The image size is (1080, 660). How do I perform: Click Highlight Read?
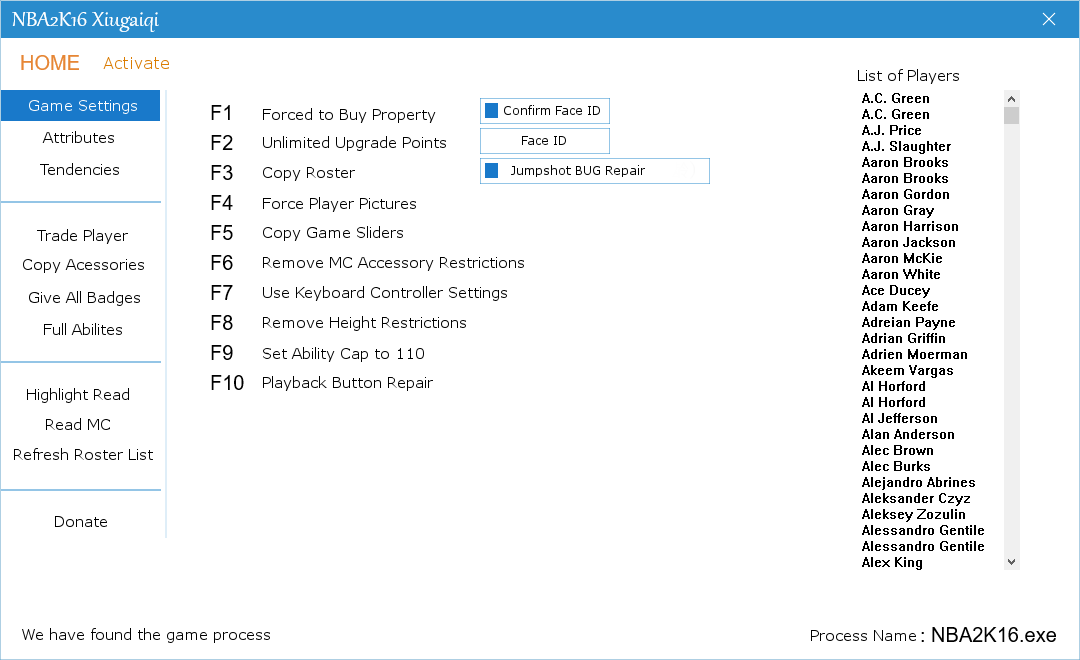click(78, 395)
